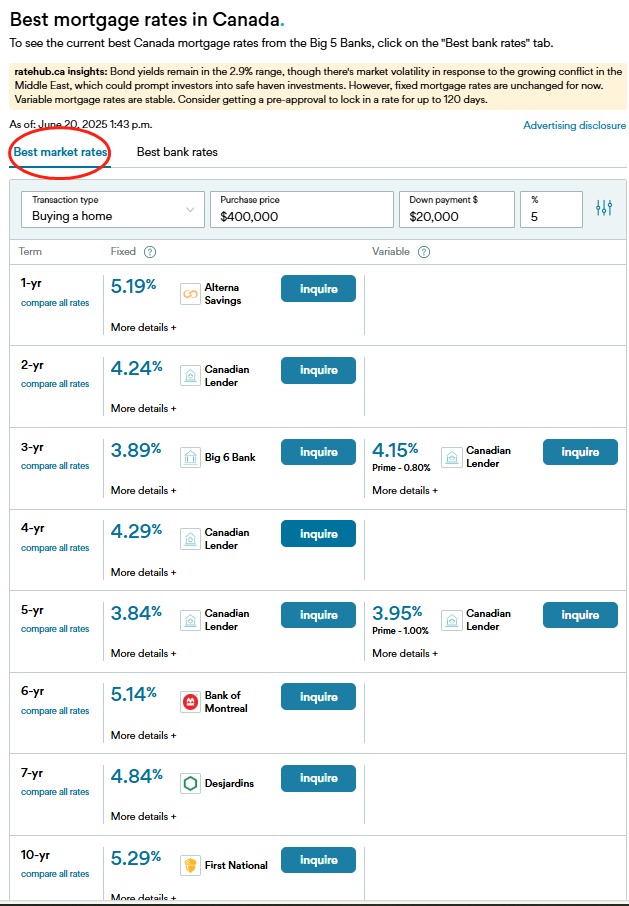Click the Desjardins hexagon logo

tap(190, 784)
